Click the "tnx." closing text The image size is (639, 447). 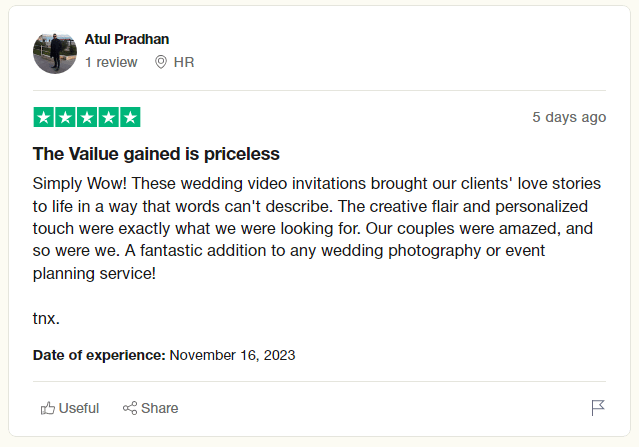(x=46, y=319)
